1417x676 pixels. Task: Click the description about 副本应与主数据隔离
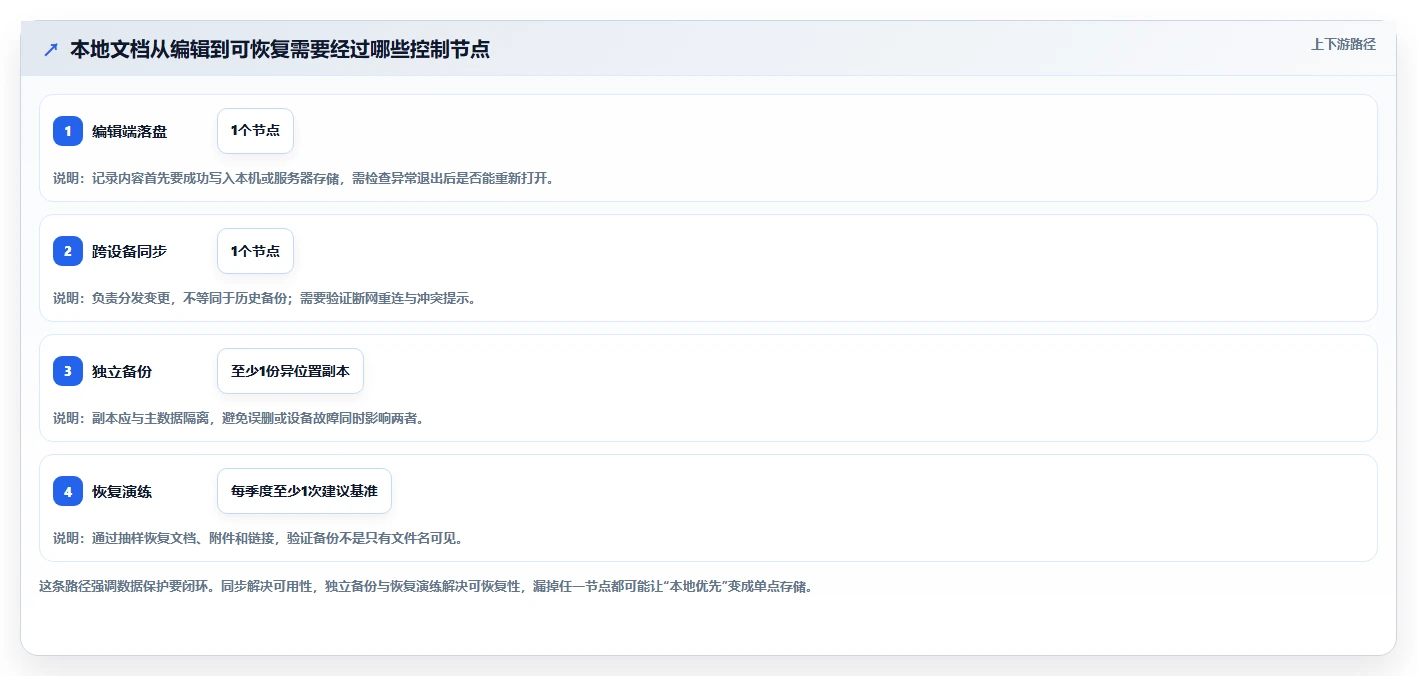(238, 418)
